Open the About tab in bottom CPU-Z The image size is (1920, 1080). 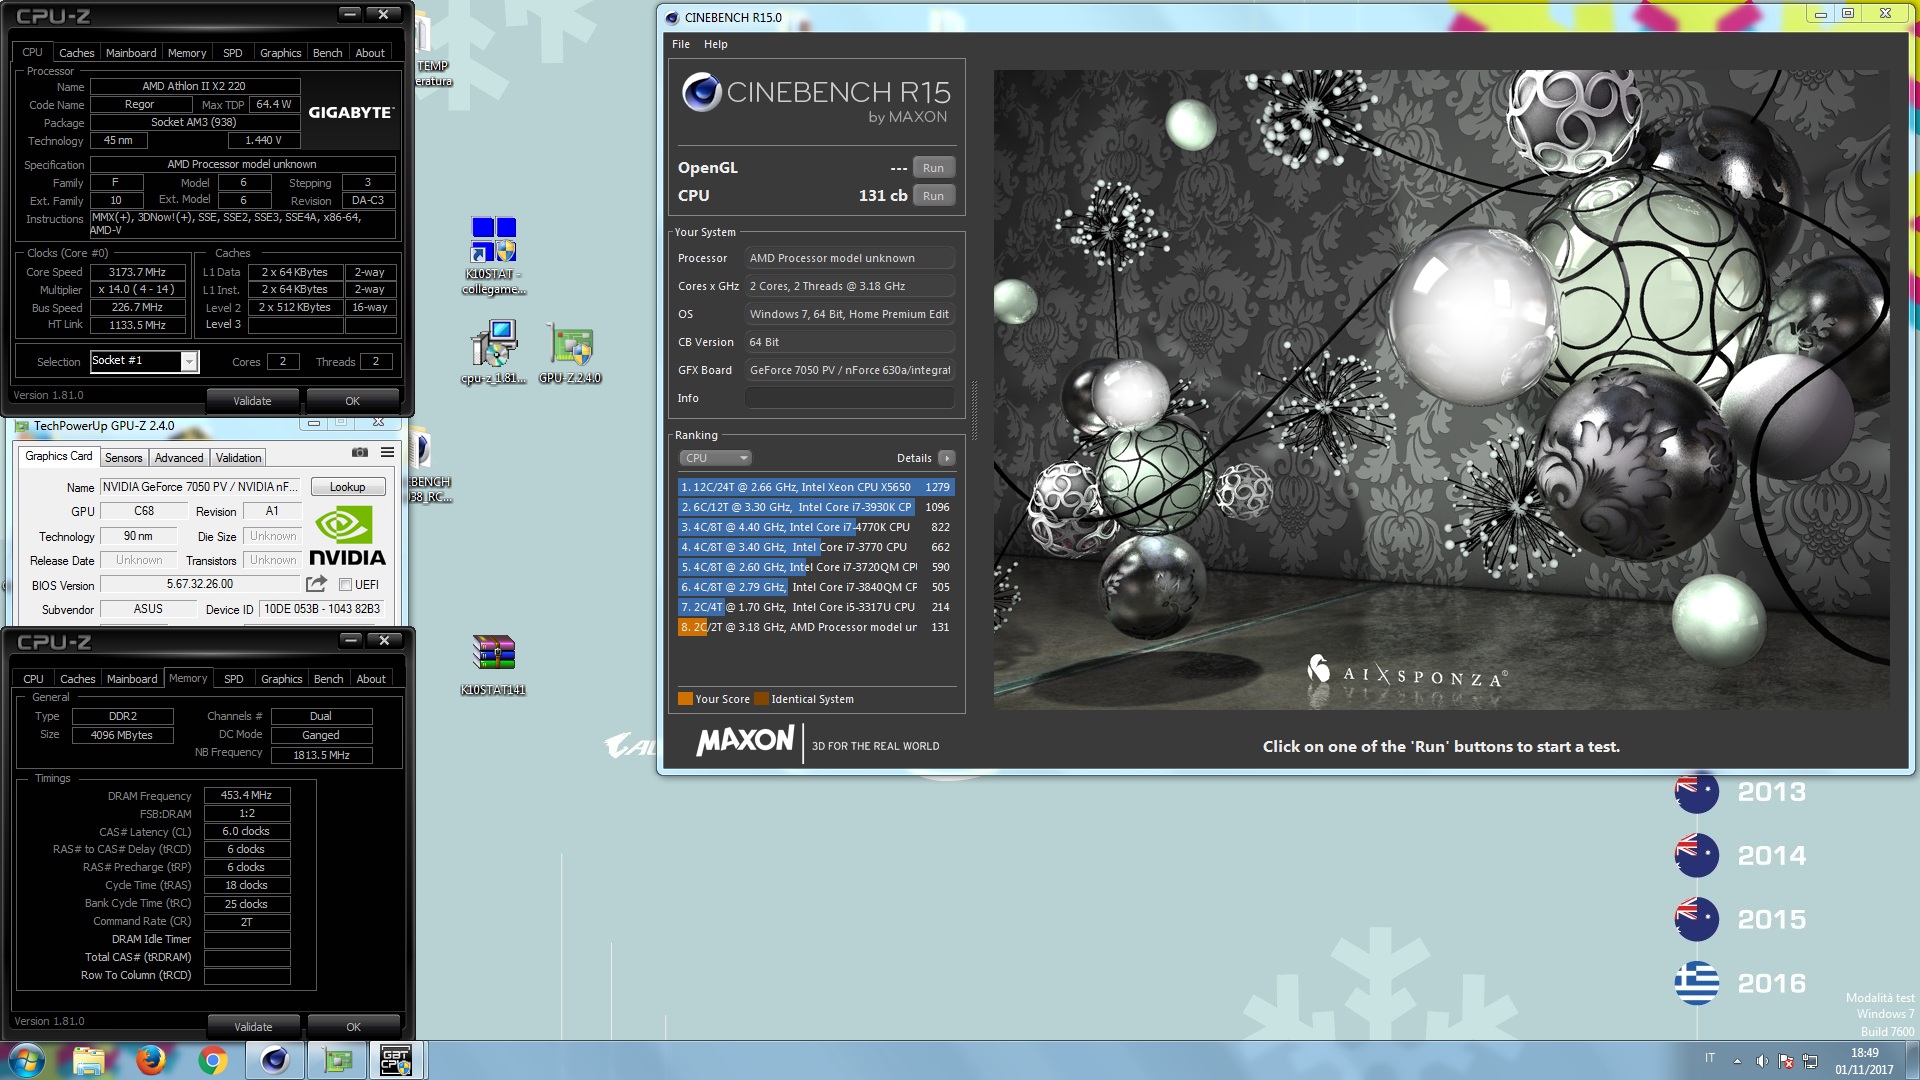point(371,679)
